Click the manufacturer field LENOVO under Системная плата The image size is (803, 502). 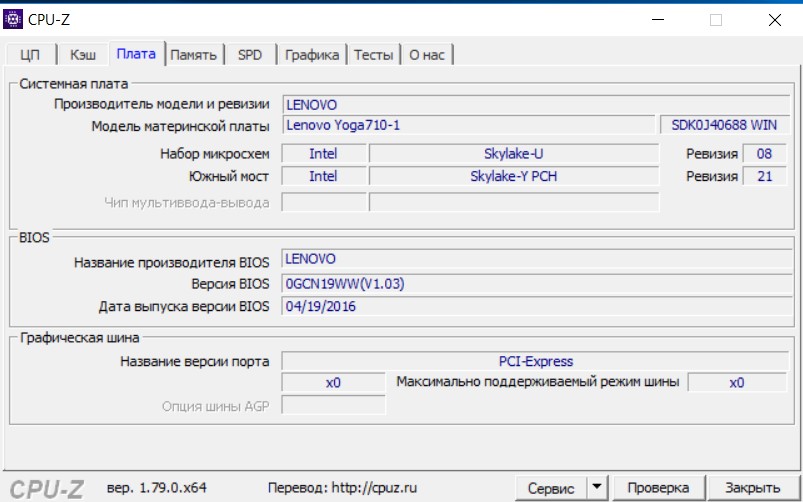pos(536,104)
